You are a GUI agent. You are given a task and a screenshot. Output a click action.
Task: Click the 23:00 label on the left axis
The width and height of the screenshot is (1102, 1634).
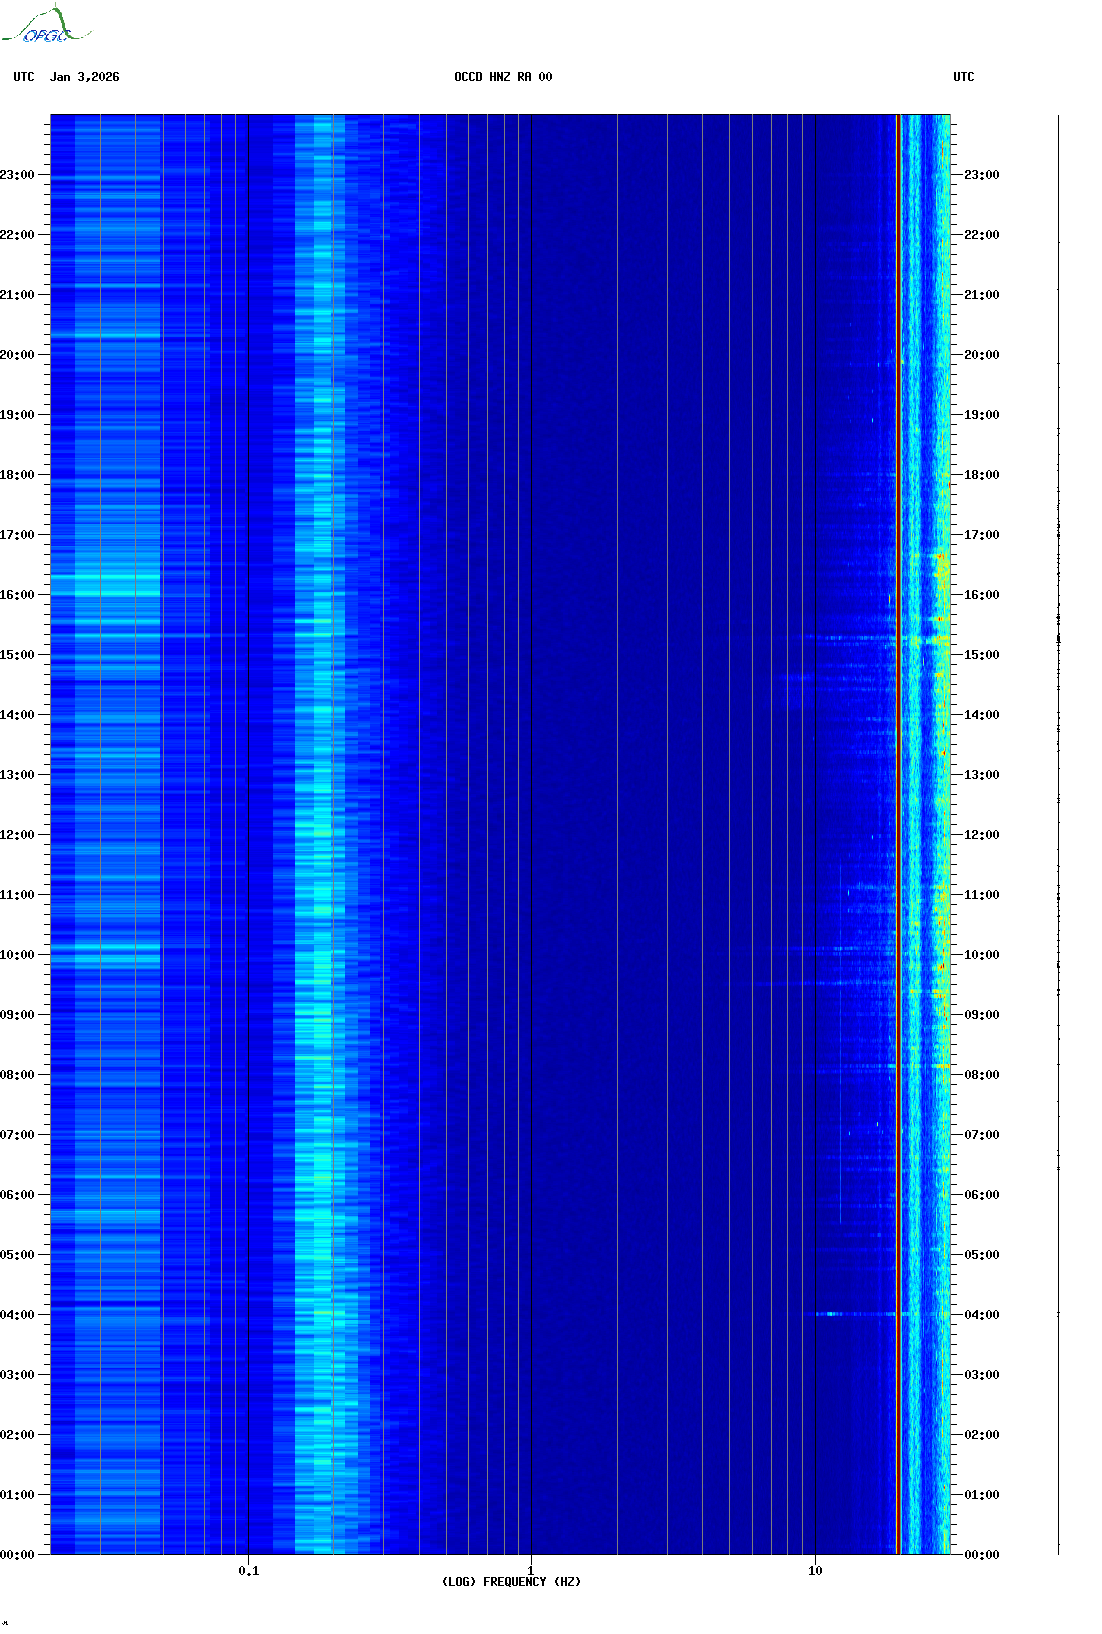point(17,175)
